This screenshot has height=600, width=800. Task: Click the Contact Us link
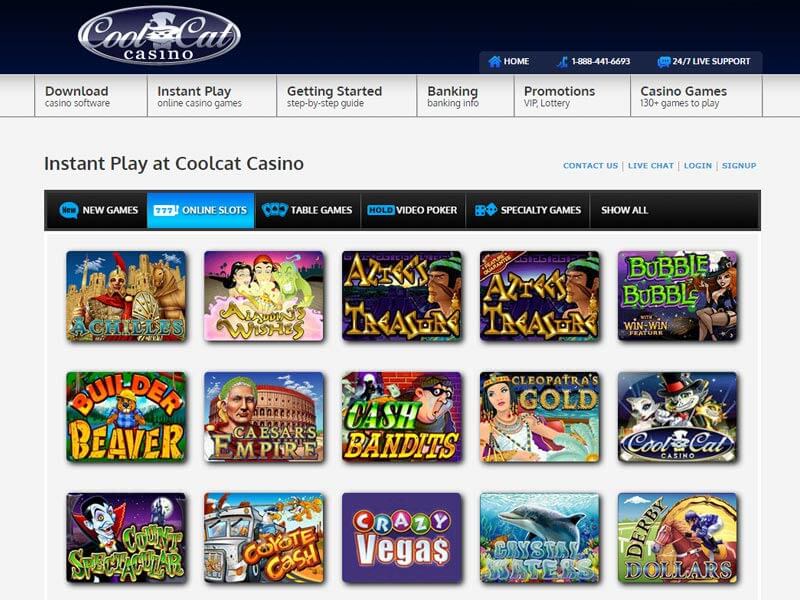click(590, 166)
